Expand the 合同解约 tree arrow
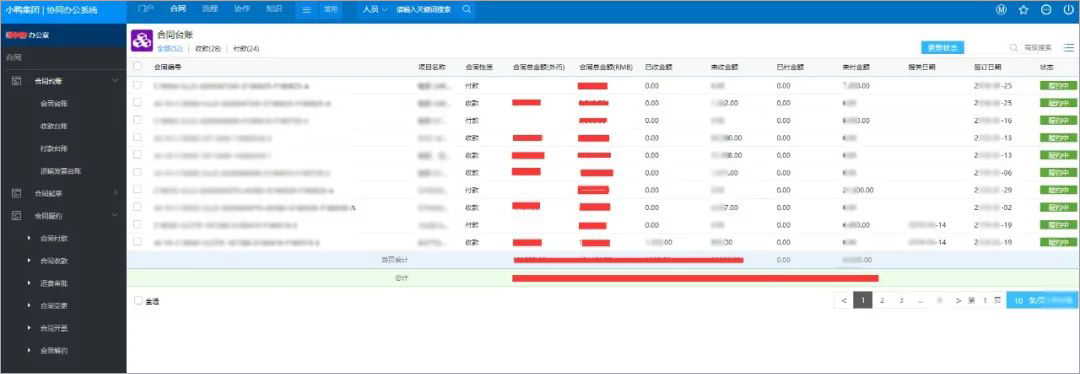The height and width of the screenshot is (374, 1080). [x=29, y=351]
